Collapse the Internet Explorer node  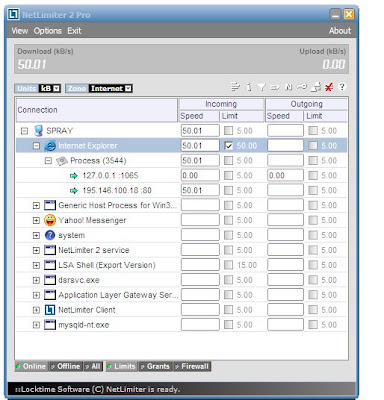[x=36, y=146]
